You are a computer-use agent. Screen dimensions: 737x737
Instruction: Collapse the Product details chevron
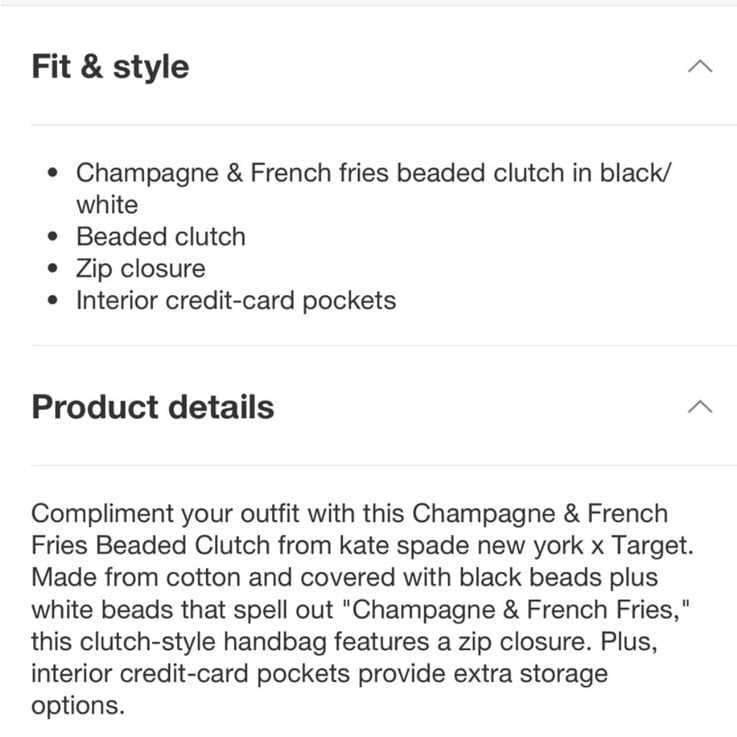point(700,407)
